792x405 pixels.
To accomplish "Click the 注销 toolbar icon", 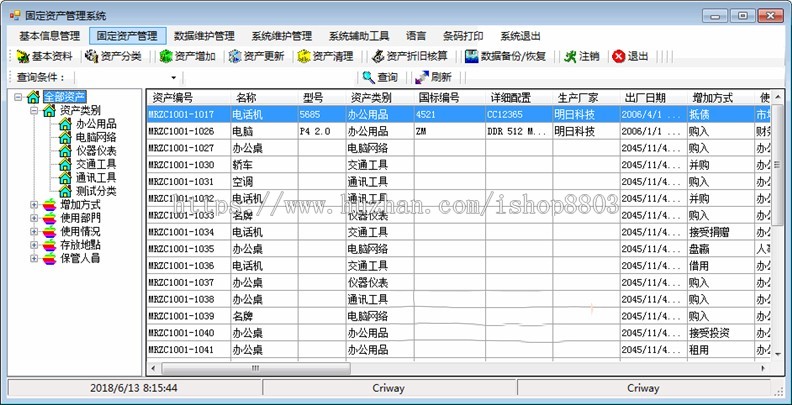I will 571,57.
